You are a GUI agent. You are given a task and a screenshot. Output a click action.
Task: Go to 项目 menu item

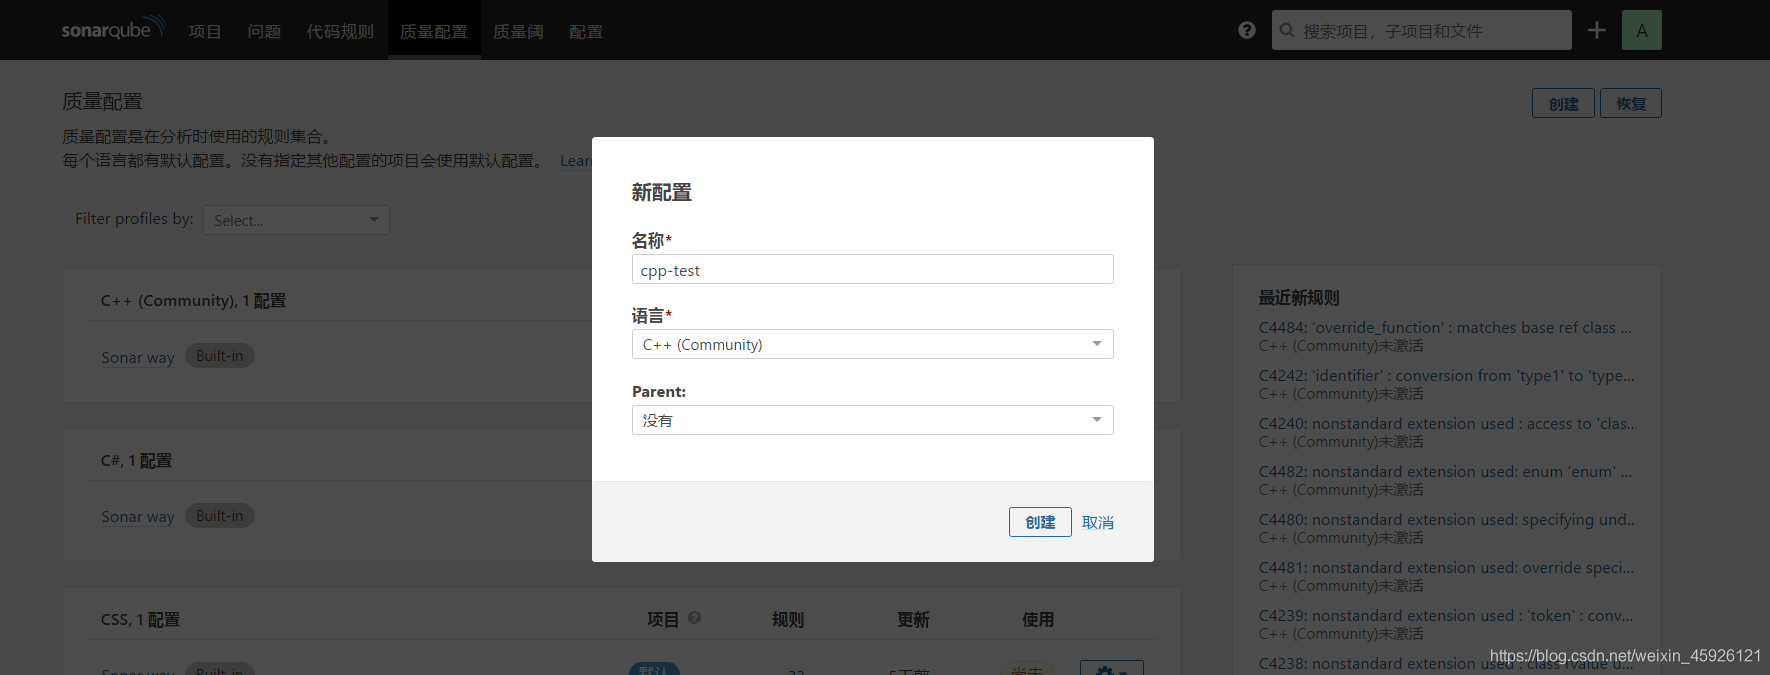[205, 31]
